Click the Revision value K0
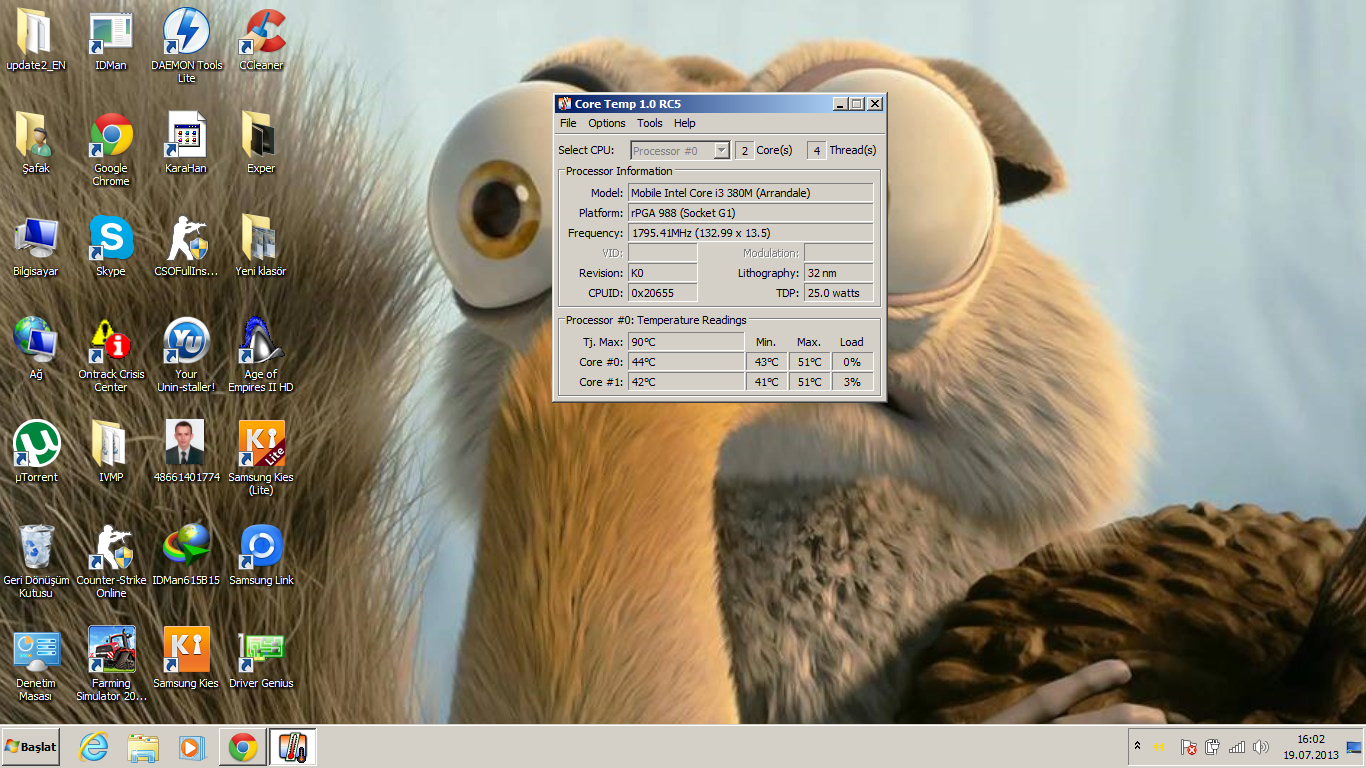Image resolution: width=1366 pixels, height=768 pixels. pos(662,273)
